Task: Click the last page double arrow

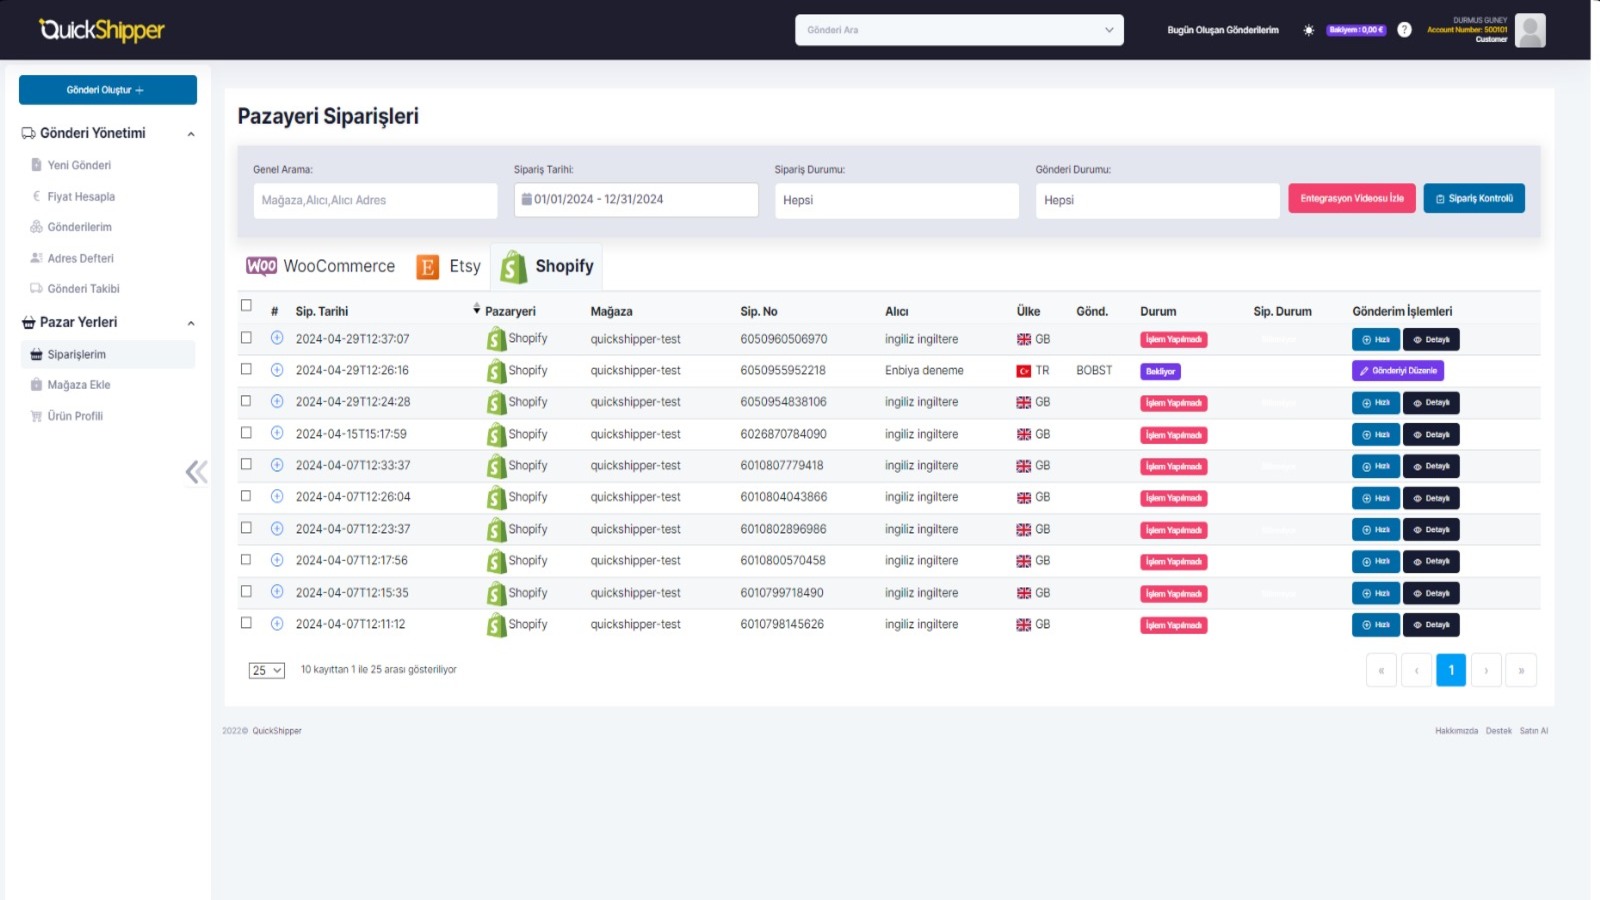Action: pos(1521,670)
